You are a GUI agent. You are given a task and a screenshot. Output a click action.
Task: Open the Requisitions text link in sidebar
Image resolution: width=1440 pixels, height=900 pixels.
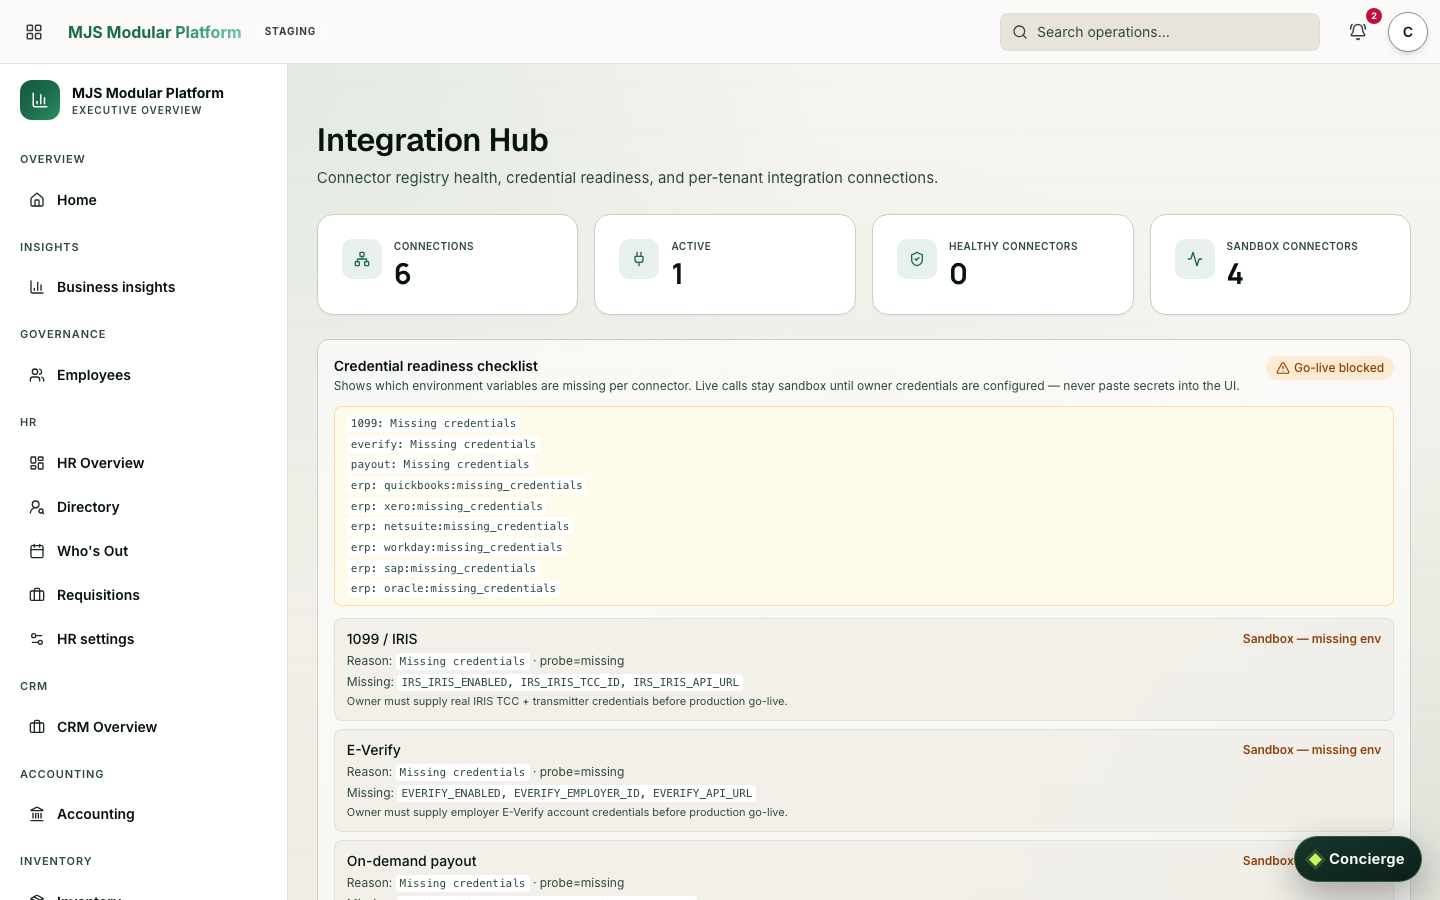[x=98, y=595]
